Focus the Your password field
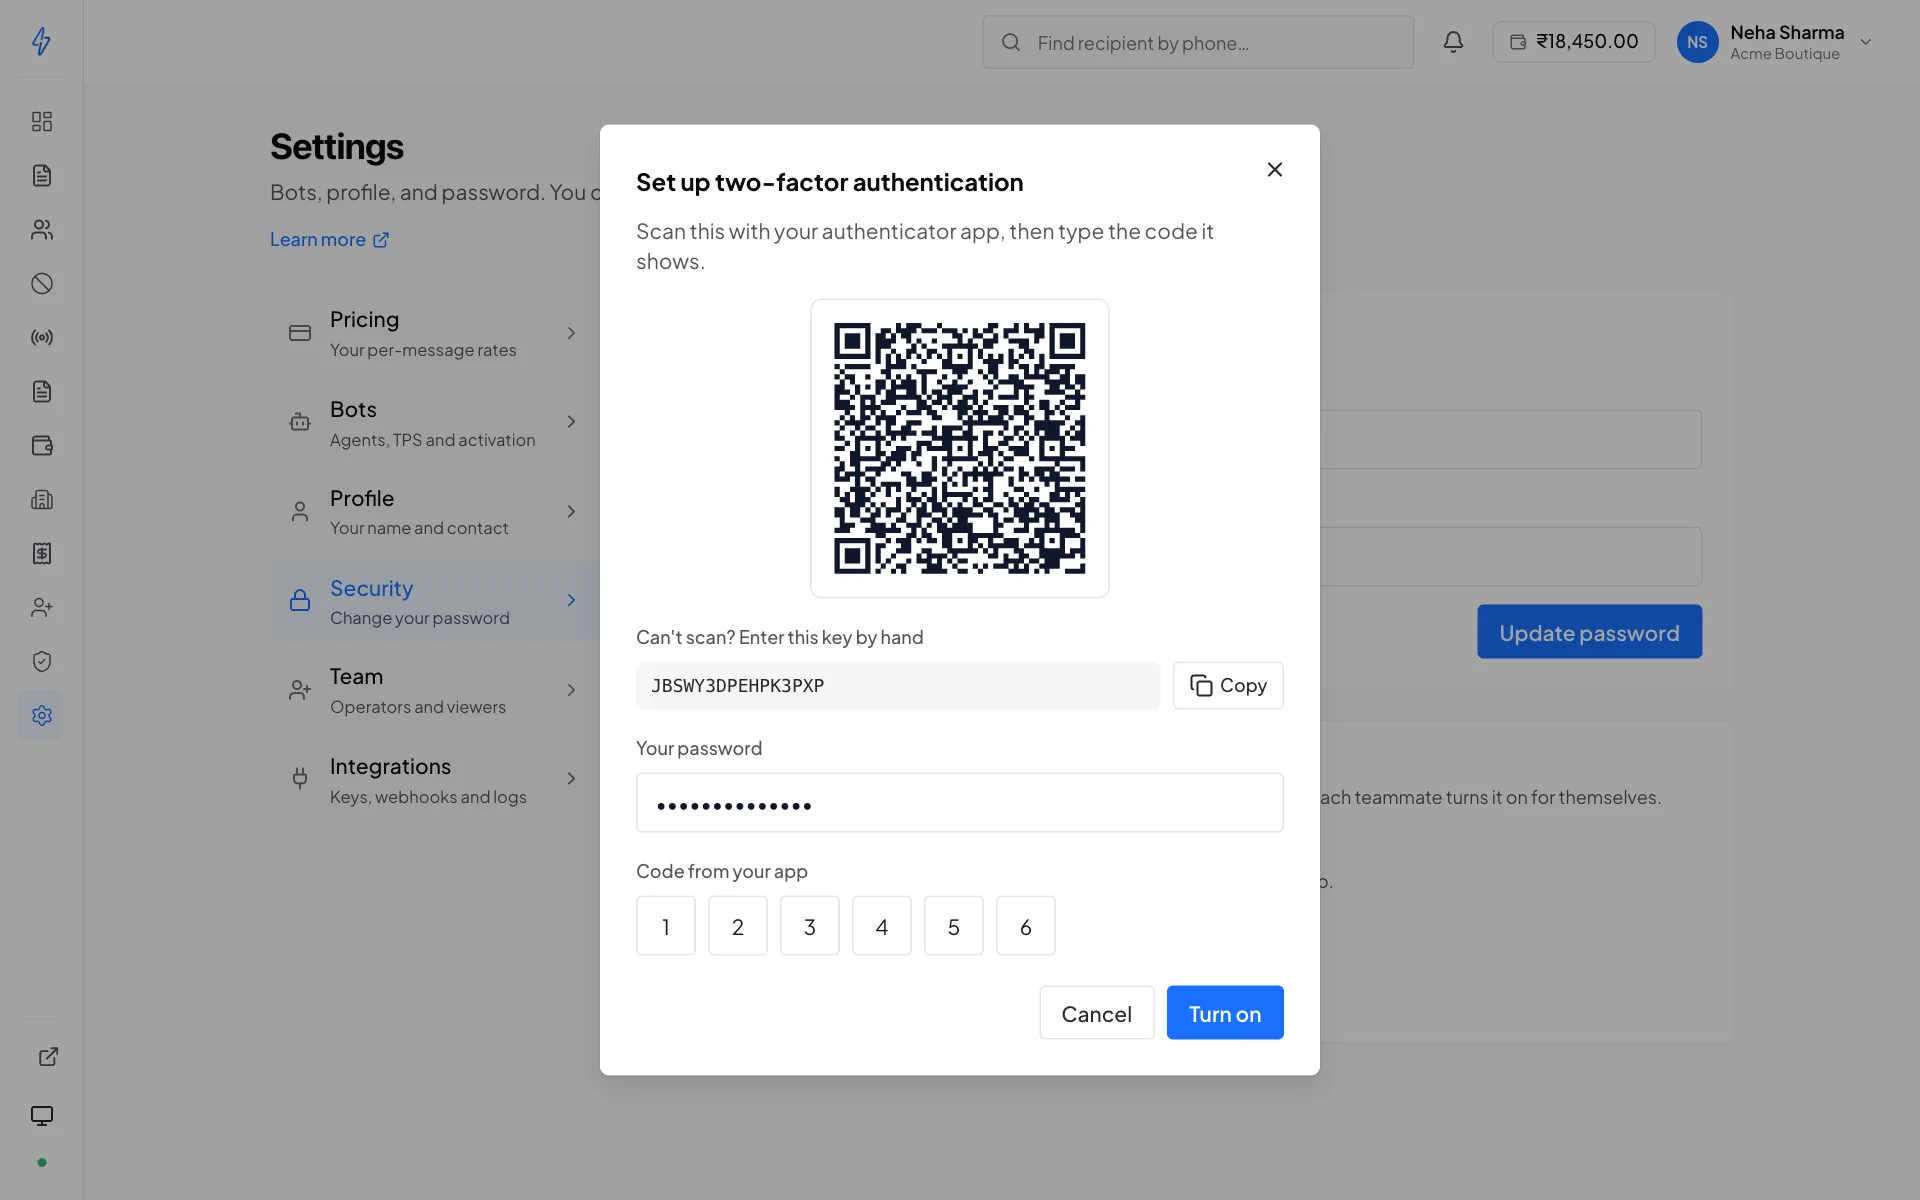The height and width of the screenshot is (1200, 1920). [x=960, y=802]
